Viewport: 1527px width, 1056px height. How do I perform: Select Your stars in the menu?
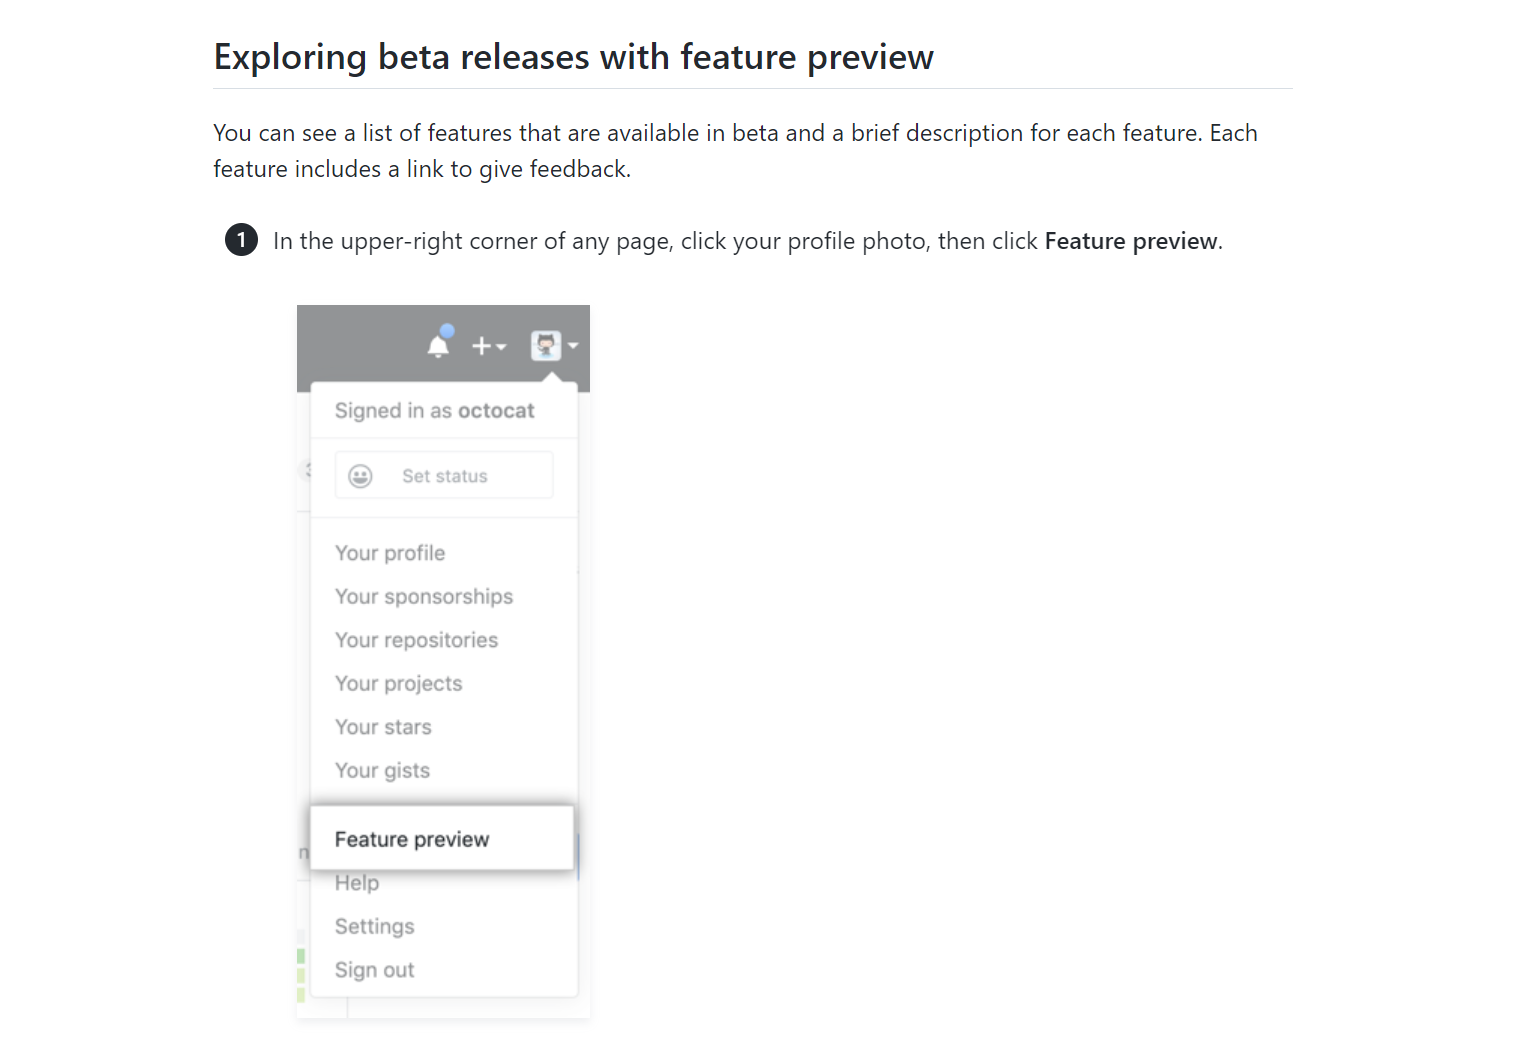(x=383, y=727)
